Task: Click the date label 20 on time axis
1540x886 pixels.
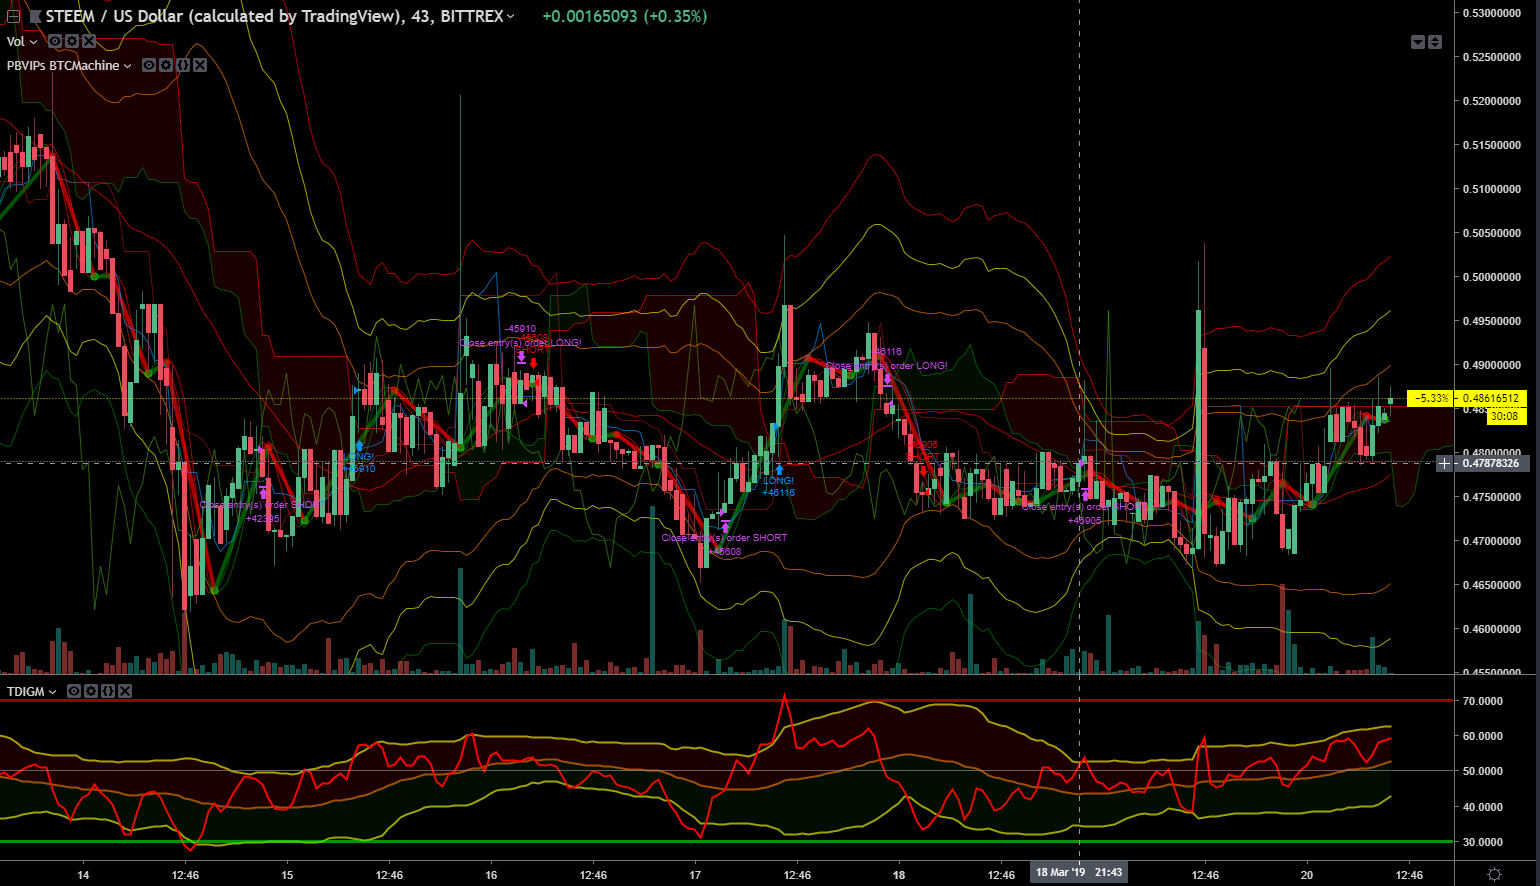Action: [x=1307, y=875]
